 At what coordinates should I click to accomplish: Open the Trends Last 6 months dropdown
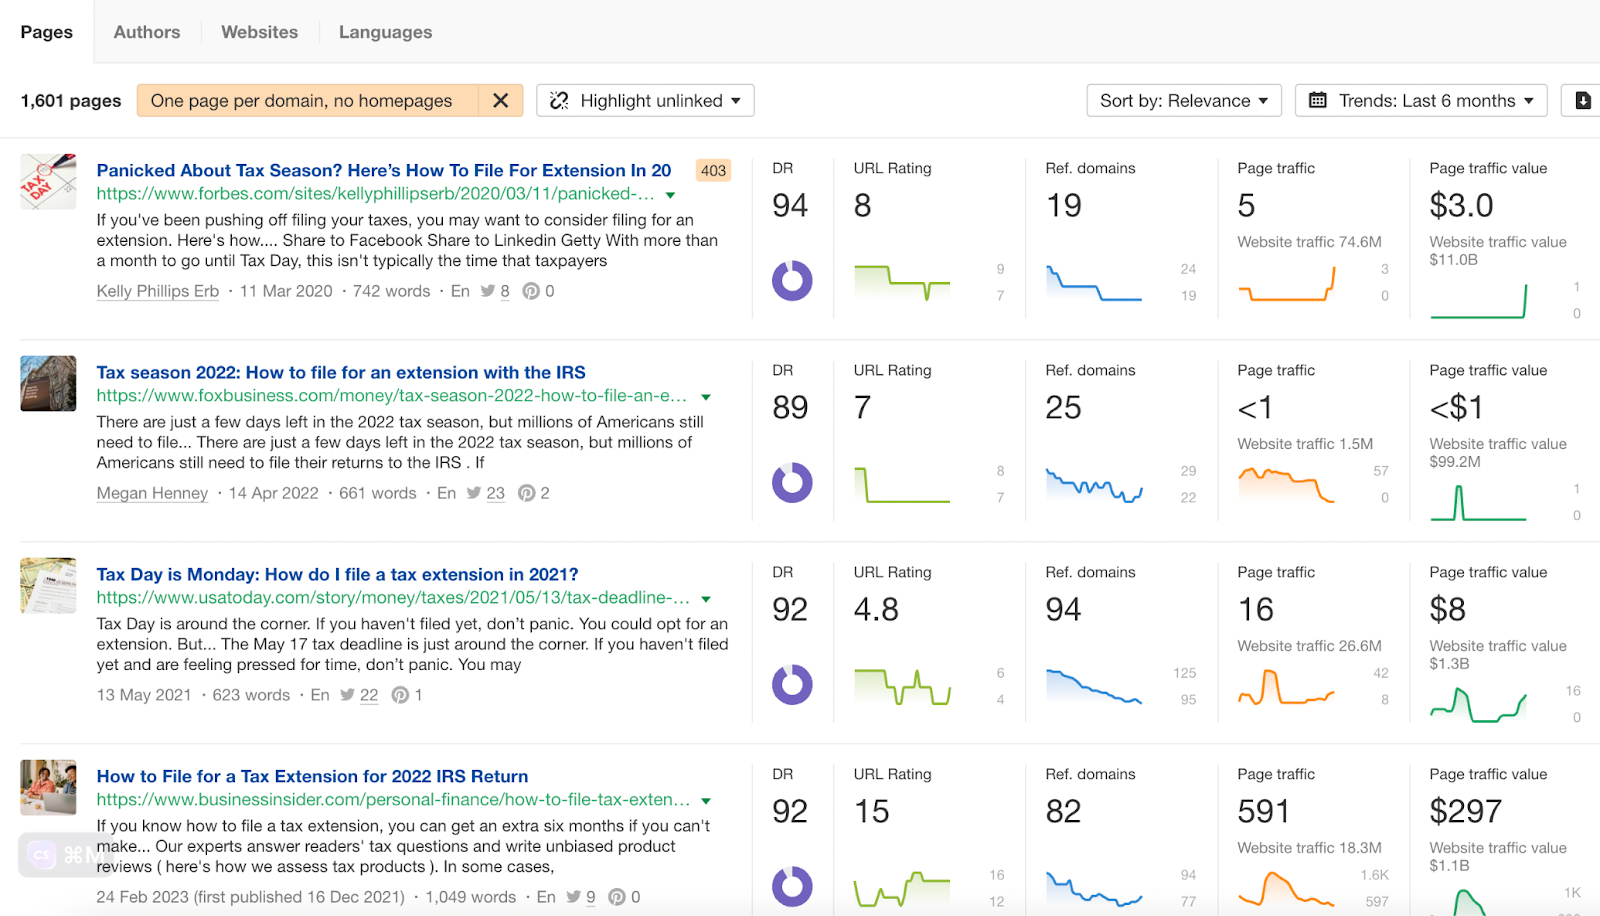[x=1421, y=101]
